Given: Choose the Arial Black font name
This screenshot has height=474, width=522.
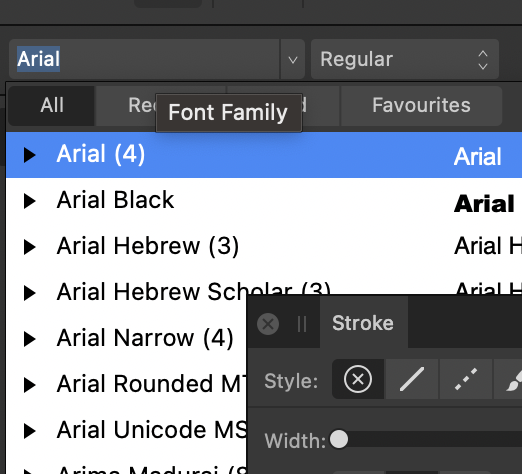Looking at the screenshot, I should pyautogui.click(x=115, y=200).
